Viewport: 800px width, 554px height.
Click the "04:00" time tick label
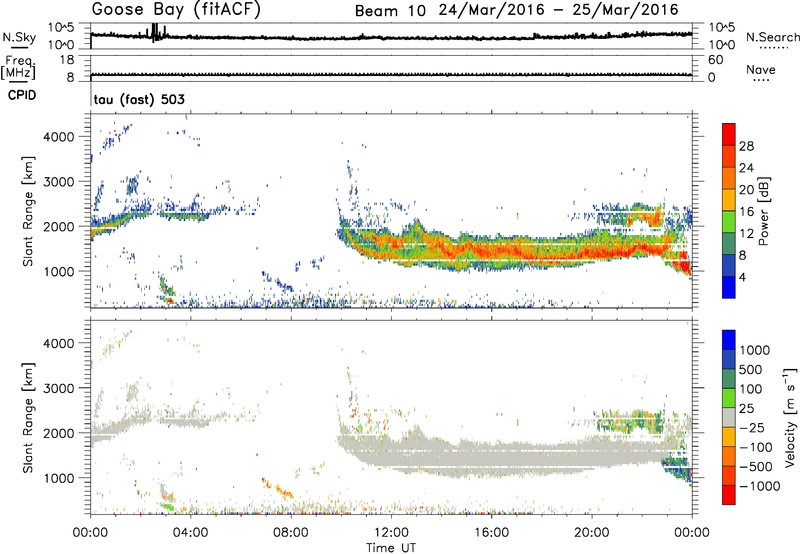(x=190, y=533)
